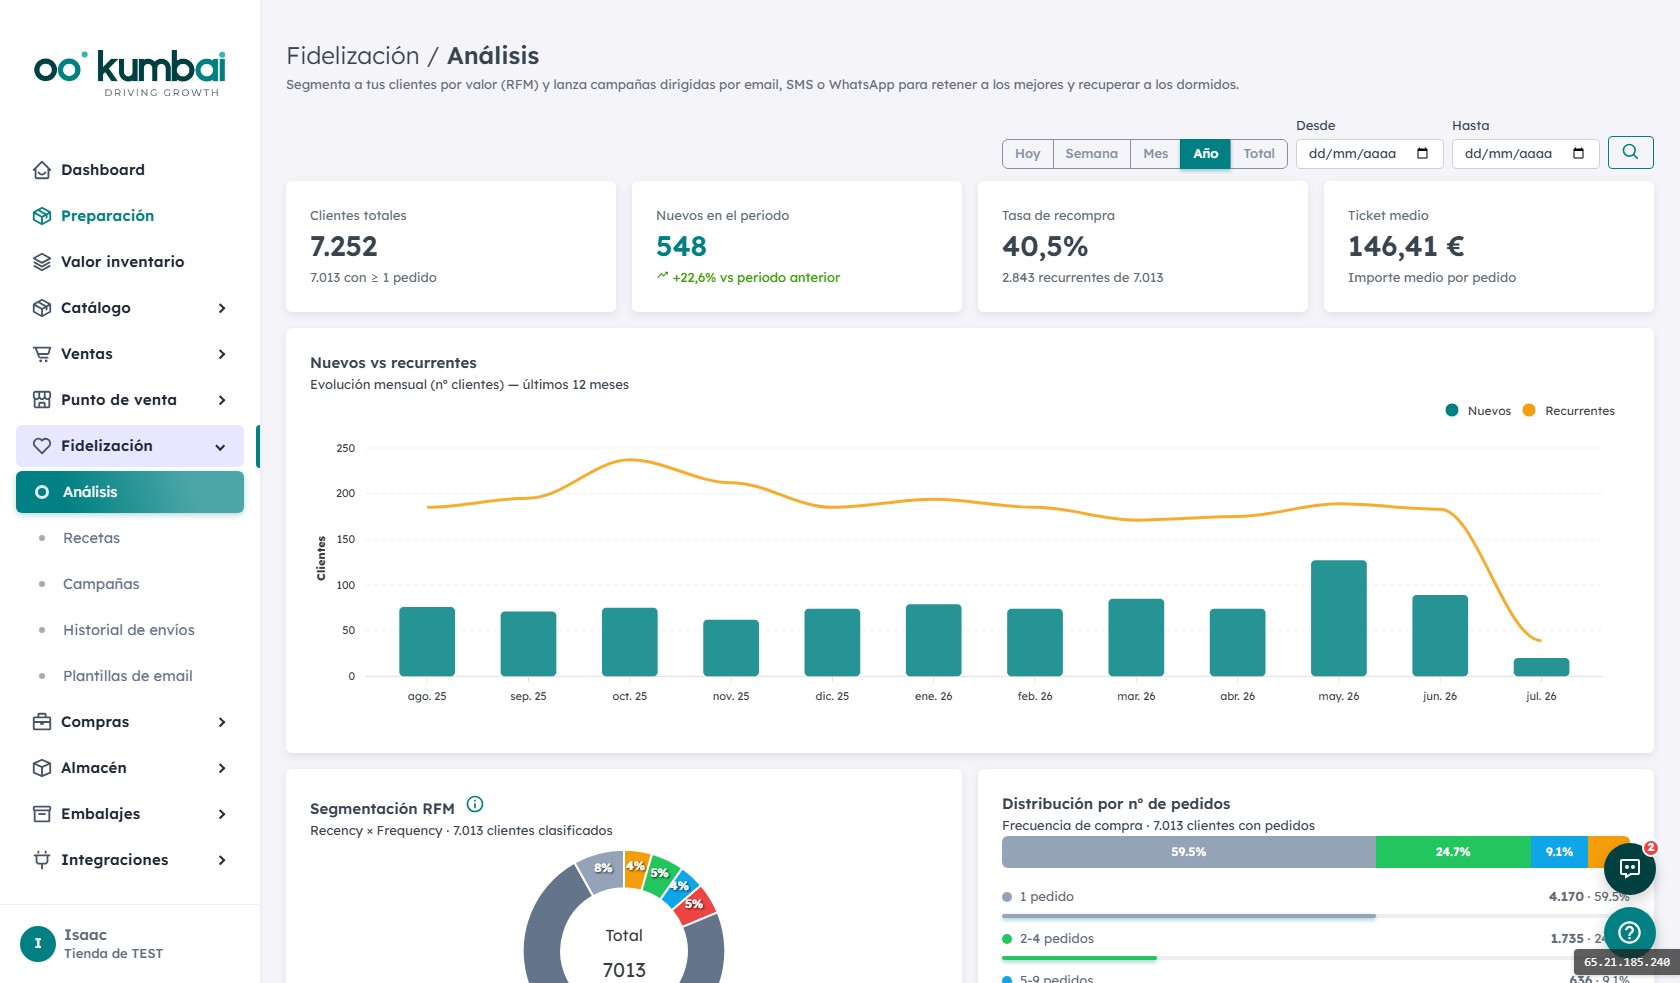Select the Año period option

pyautogui.click(x=1205, y=153)
